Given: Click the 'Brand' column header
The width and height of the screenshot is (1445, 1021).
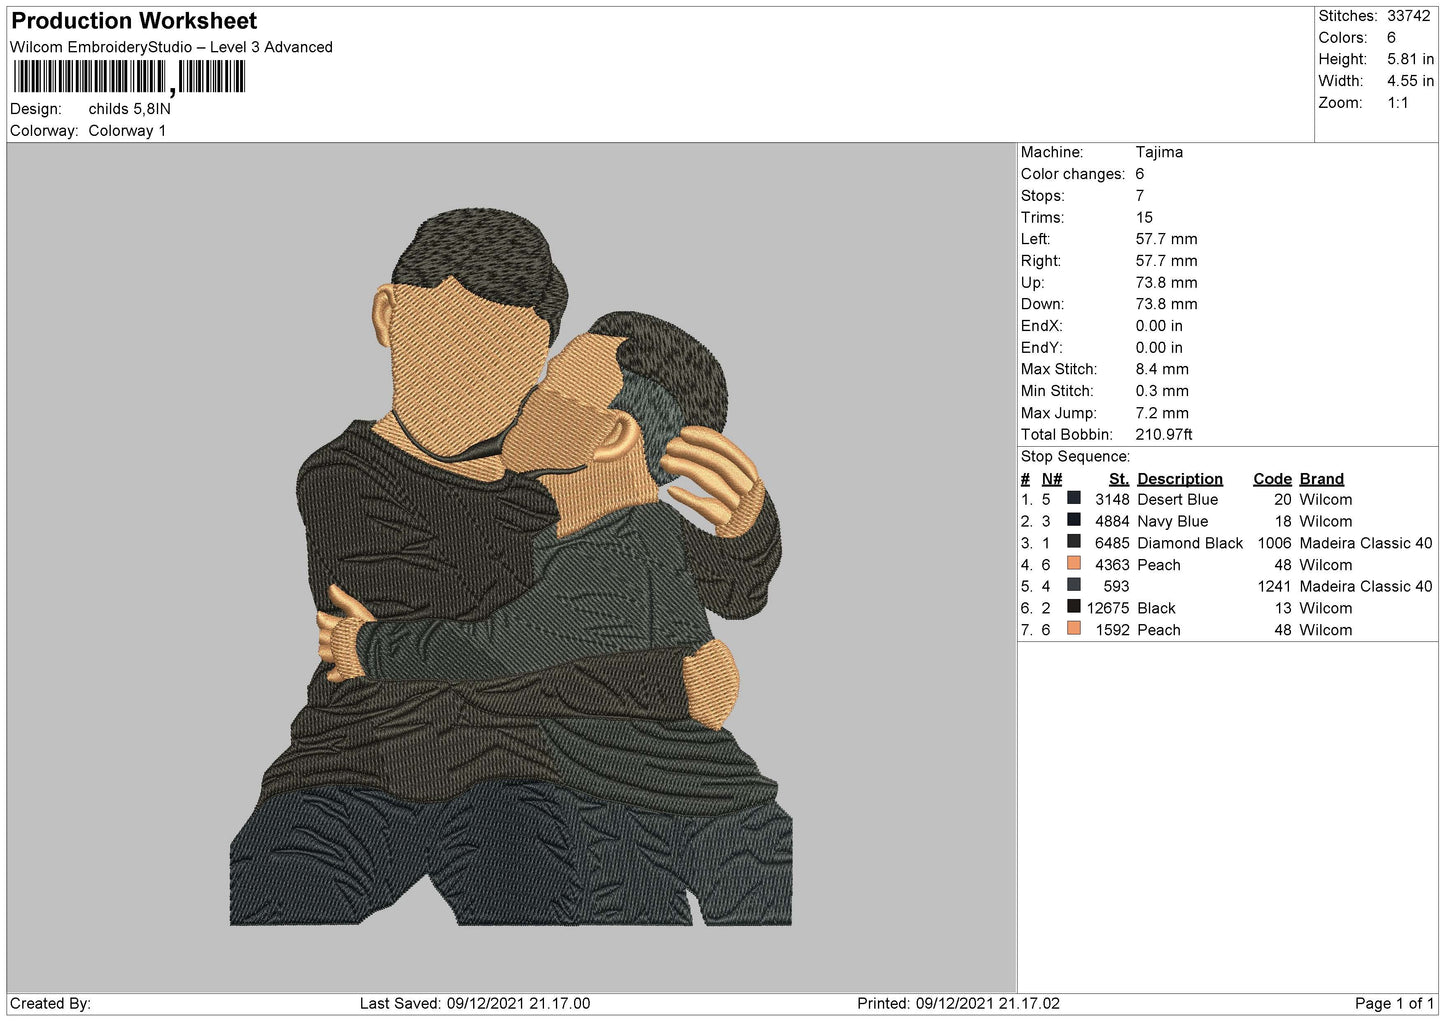Looking at the screenshot, I should (1321, 479).
